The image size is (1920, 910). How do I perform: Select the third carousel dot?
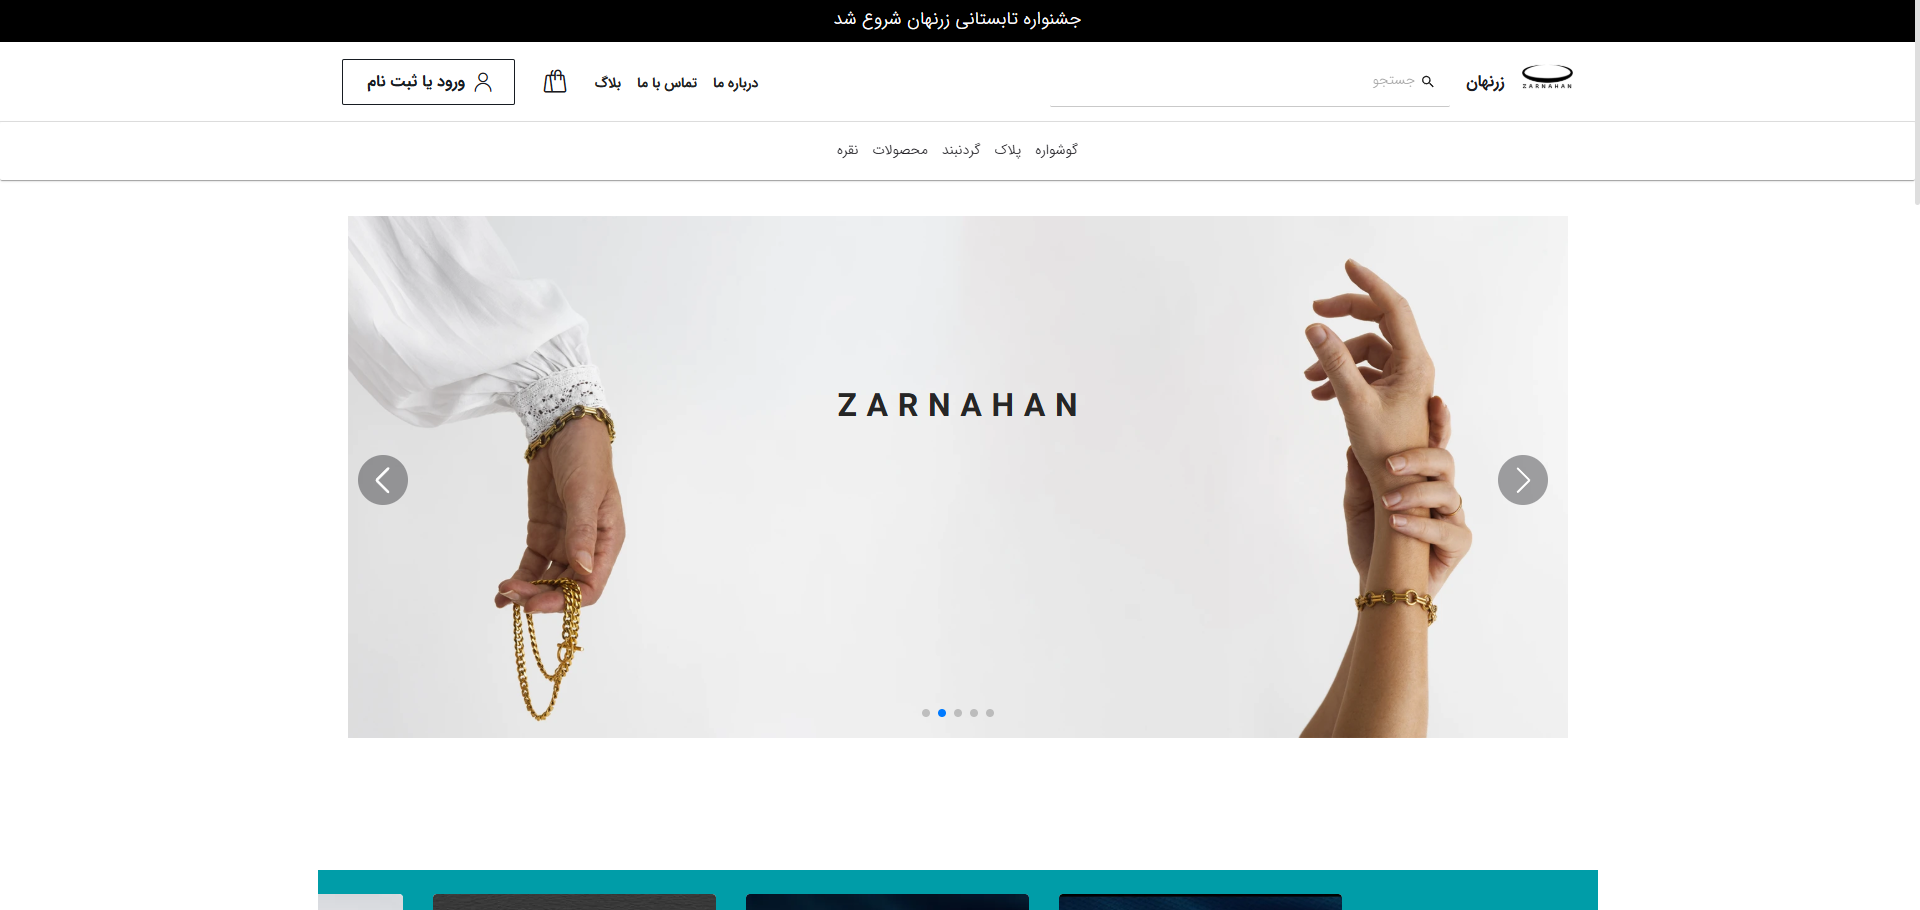958,713
